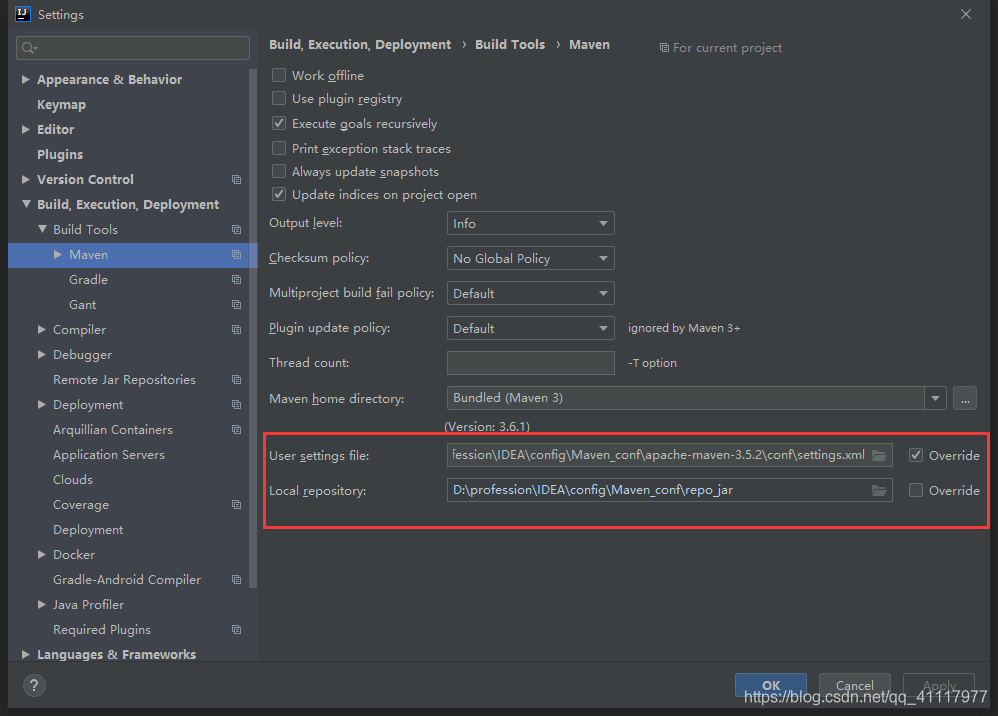This screenshot has width=998, height=716.
Task: Select Plugins in the settings tree
Action: pos(60,155)
